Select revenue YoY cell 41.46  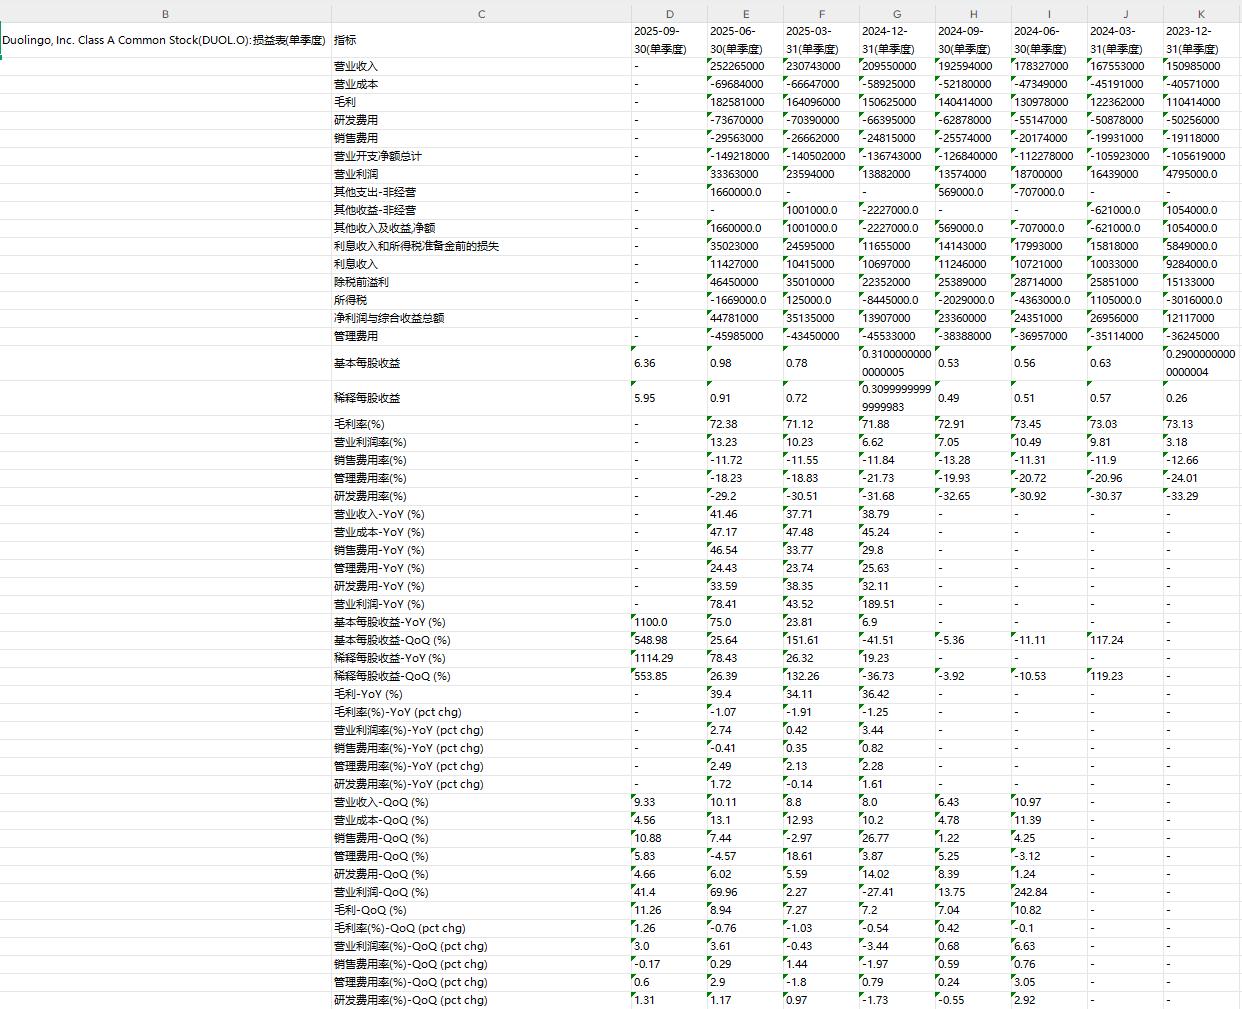tap(745, 514)
